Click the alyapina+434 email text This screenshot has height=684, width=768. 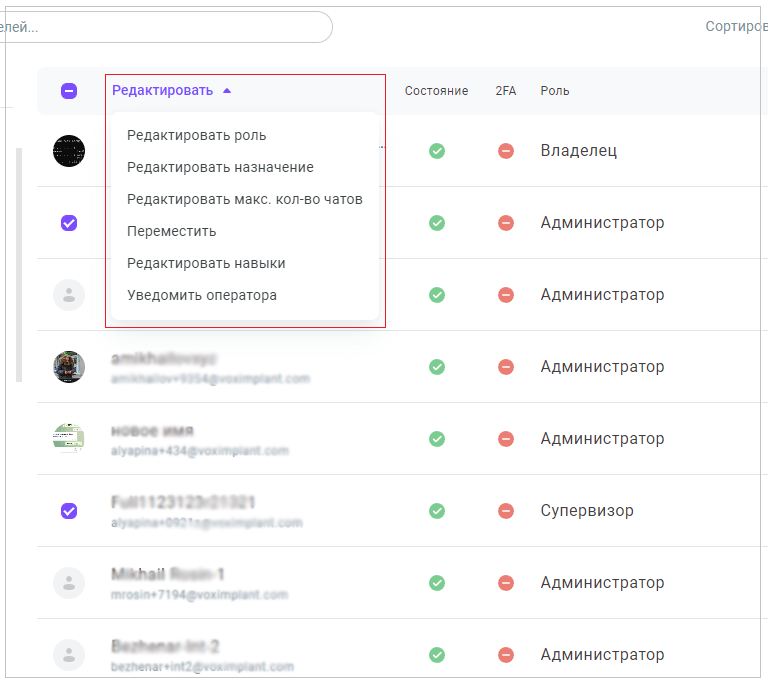200,451
